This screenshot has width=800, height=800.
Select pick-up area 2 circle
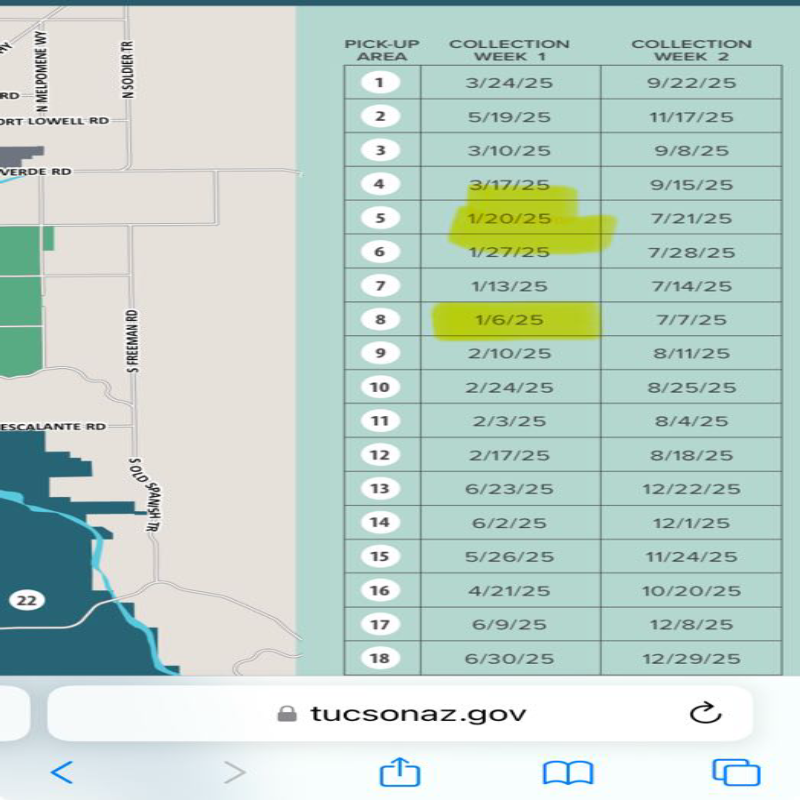(x=380, y=116)
